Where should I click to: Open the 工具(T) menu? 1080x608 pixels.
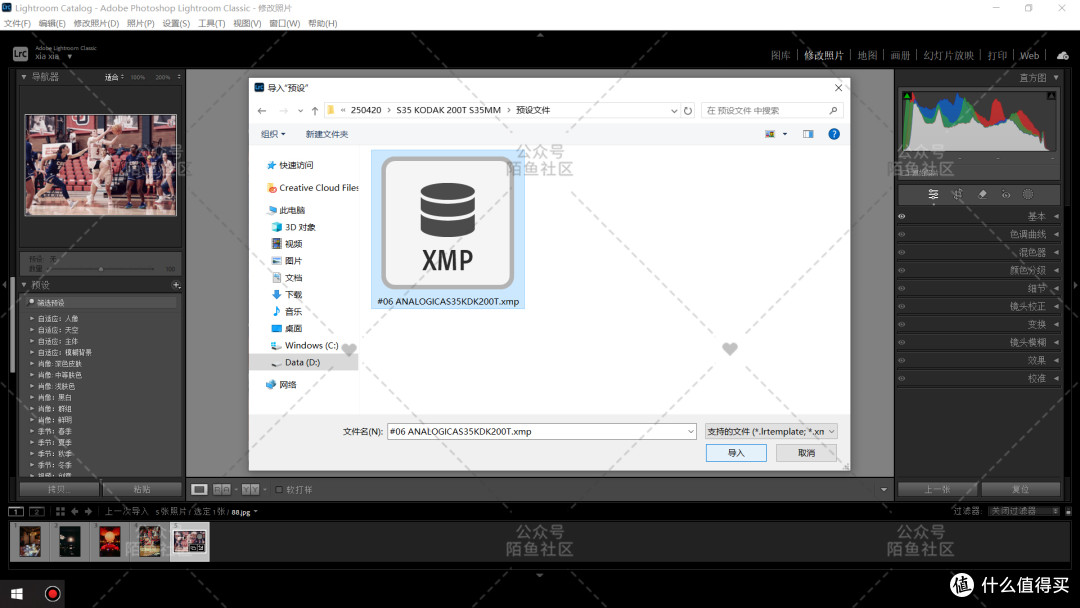(x=211, y=23)
